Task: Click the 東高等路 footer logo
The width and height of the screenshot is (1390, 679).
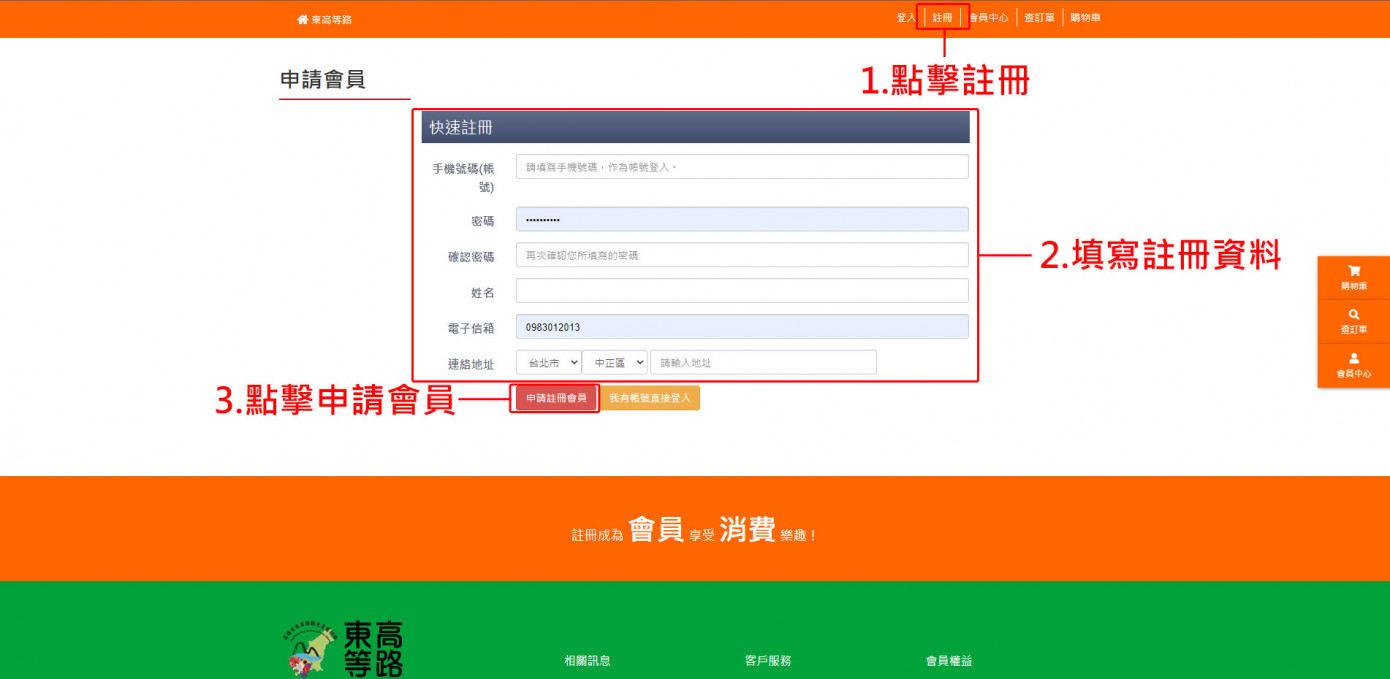Action: 343,649
